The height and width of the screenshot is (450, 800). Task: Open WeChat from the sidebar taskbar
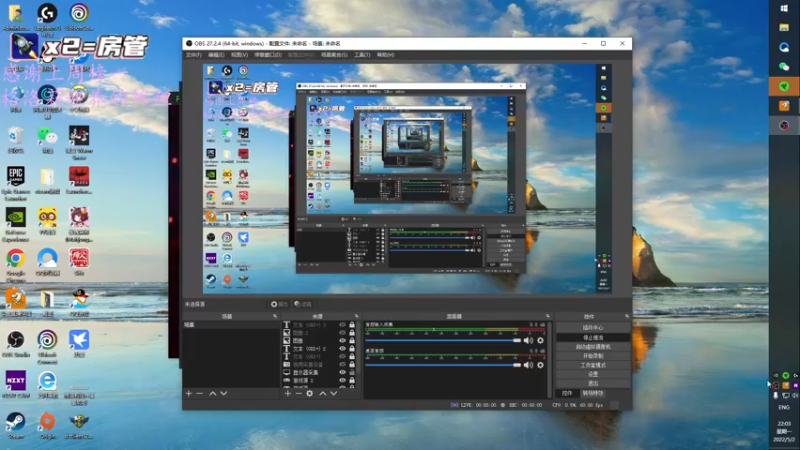tap(784, 67)
